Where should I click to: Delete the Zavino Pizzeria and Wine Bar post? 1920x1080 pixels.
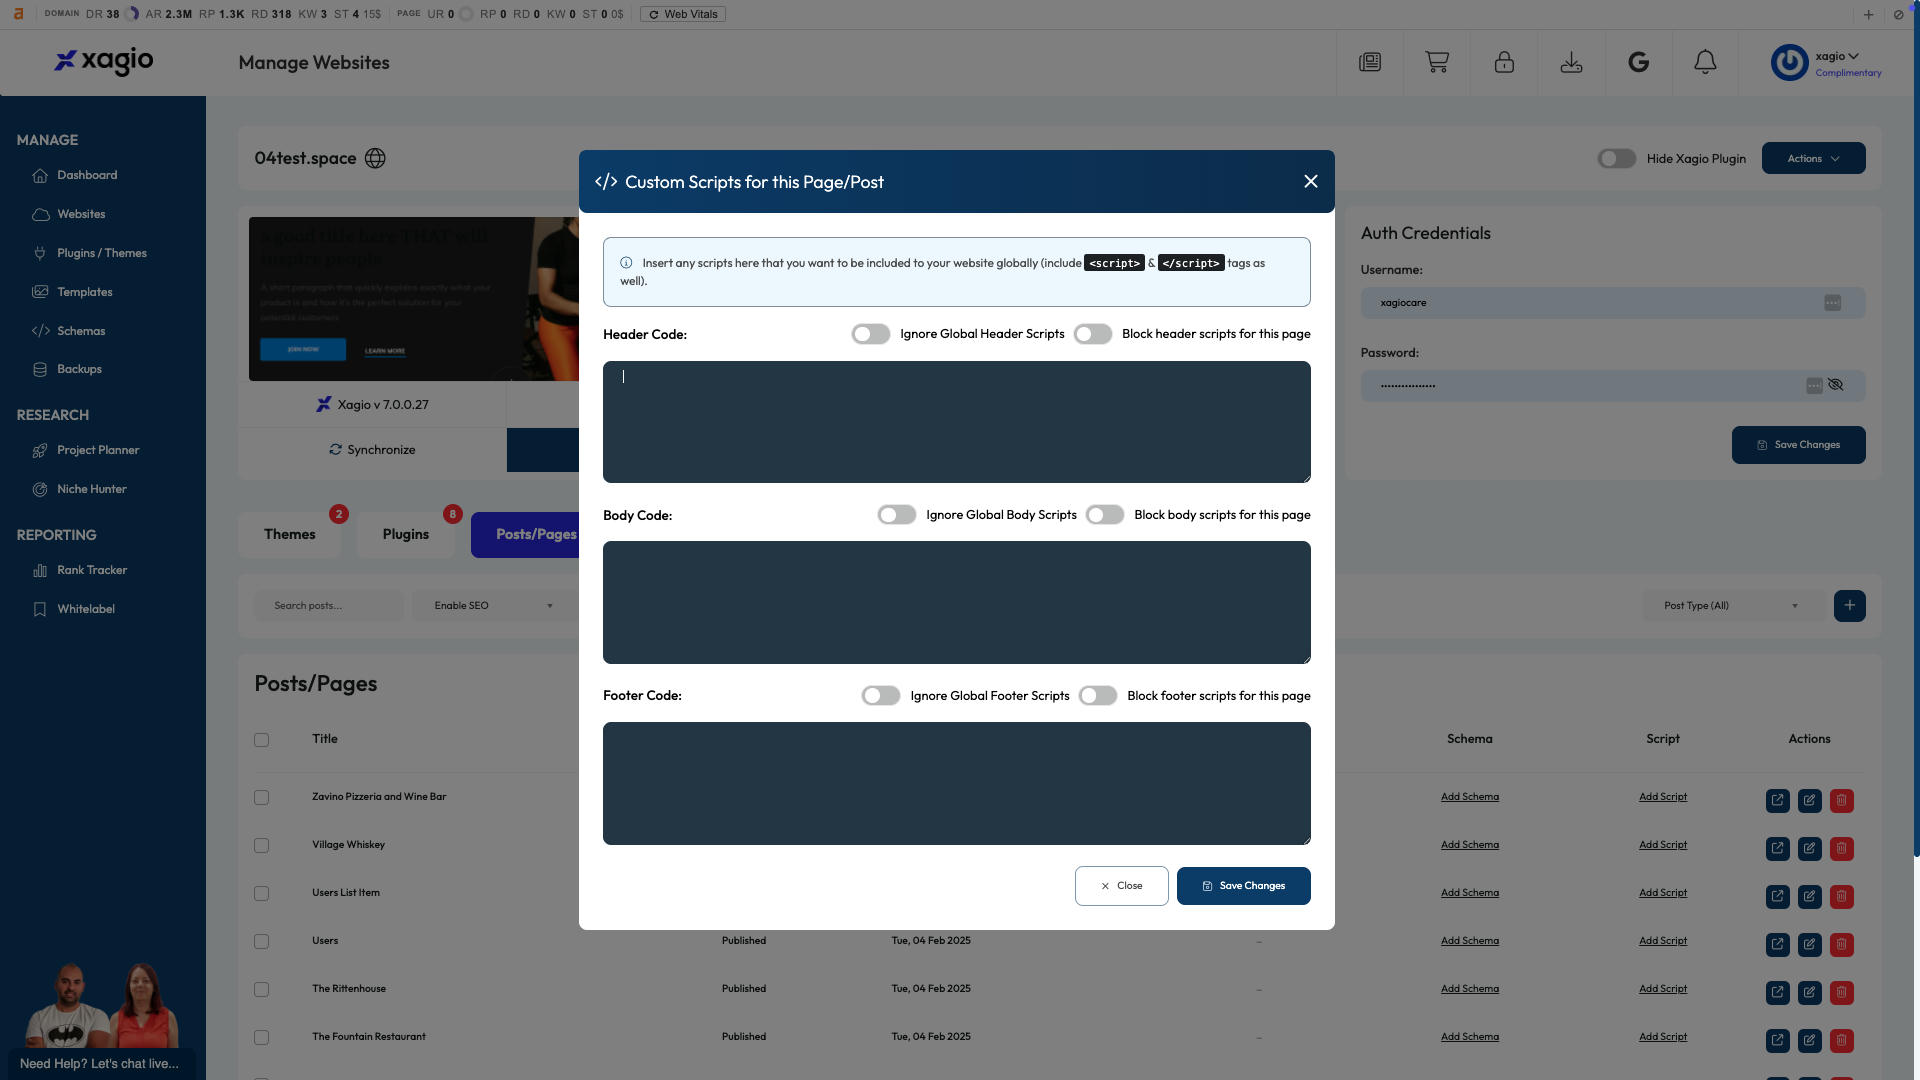[x=1841, y=800]
